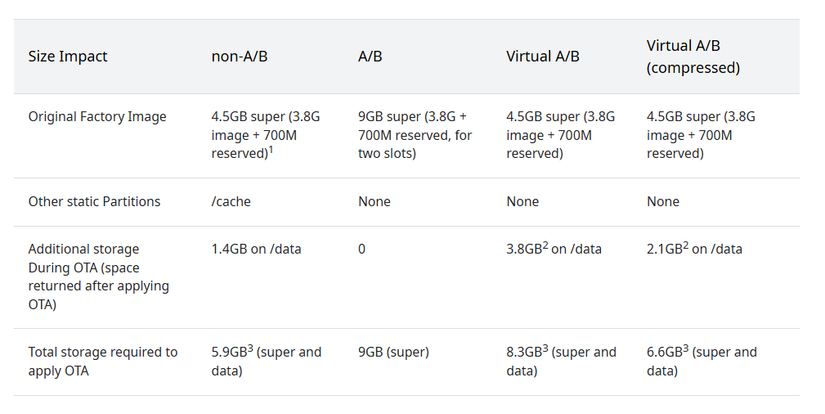Click footnote 3 next to 8.3GB

545,349
